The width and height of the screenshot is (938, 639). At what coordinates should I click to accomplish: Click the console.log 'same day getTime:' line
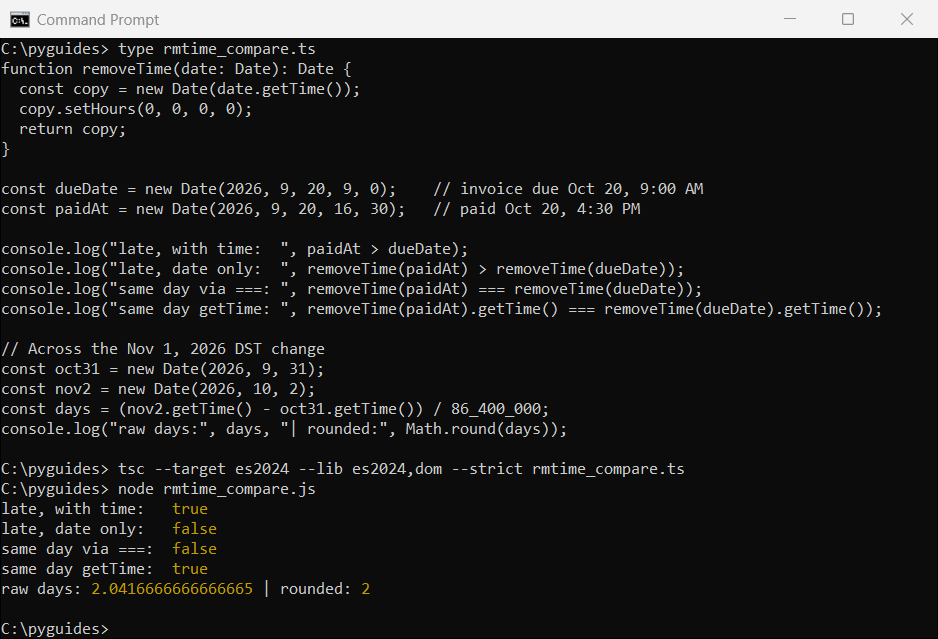click(441, 309)
